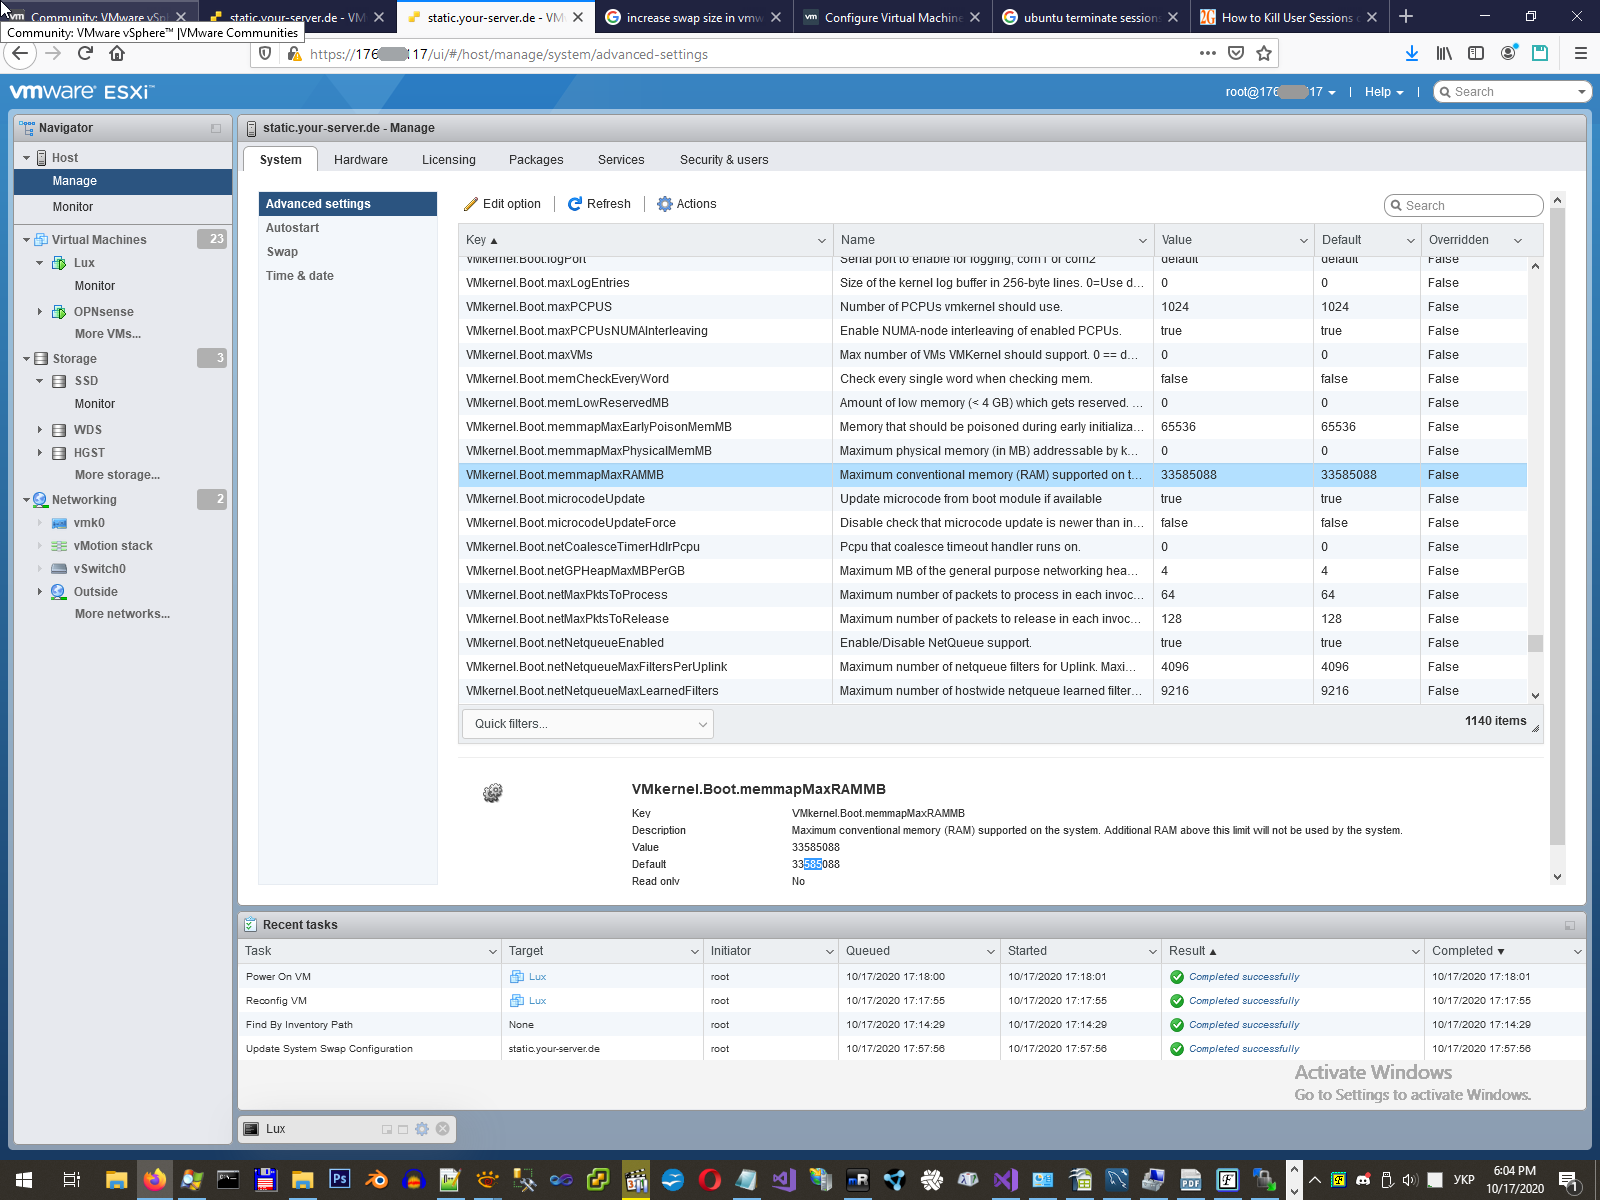Close the Lux console entry in bottom bar

pyautogui.click(x=442, y=1129)
